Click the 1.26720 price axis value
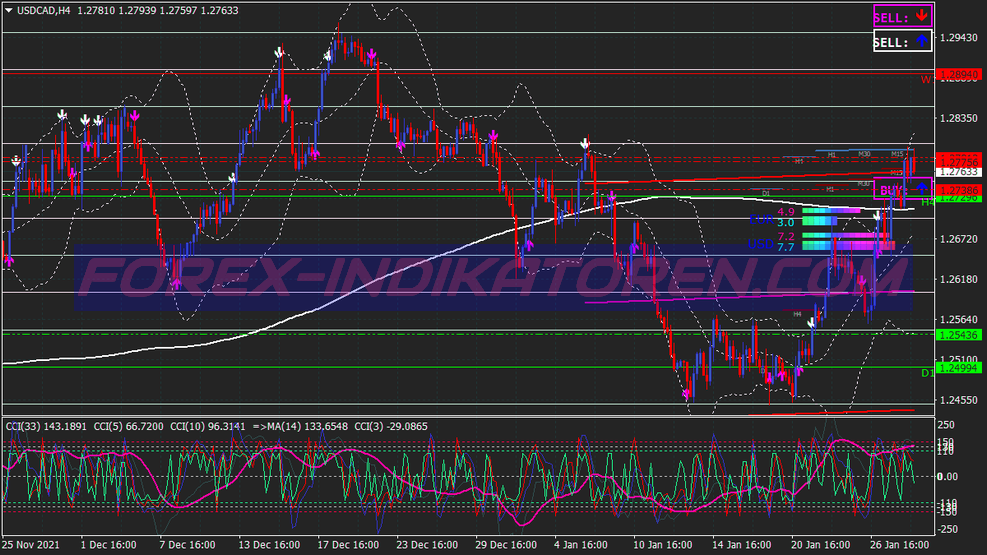This screenshot has height=555, width=987. click(x=959, y=238)
